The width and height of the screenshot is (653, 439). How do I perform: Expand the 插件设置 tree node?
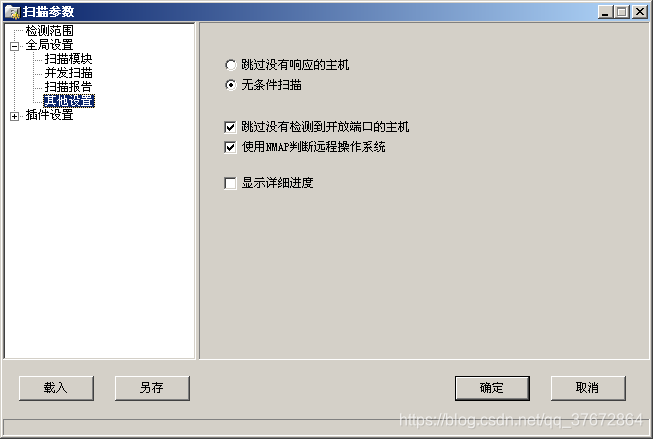tap(15, 116)
